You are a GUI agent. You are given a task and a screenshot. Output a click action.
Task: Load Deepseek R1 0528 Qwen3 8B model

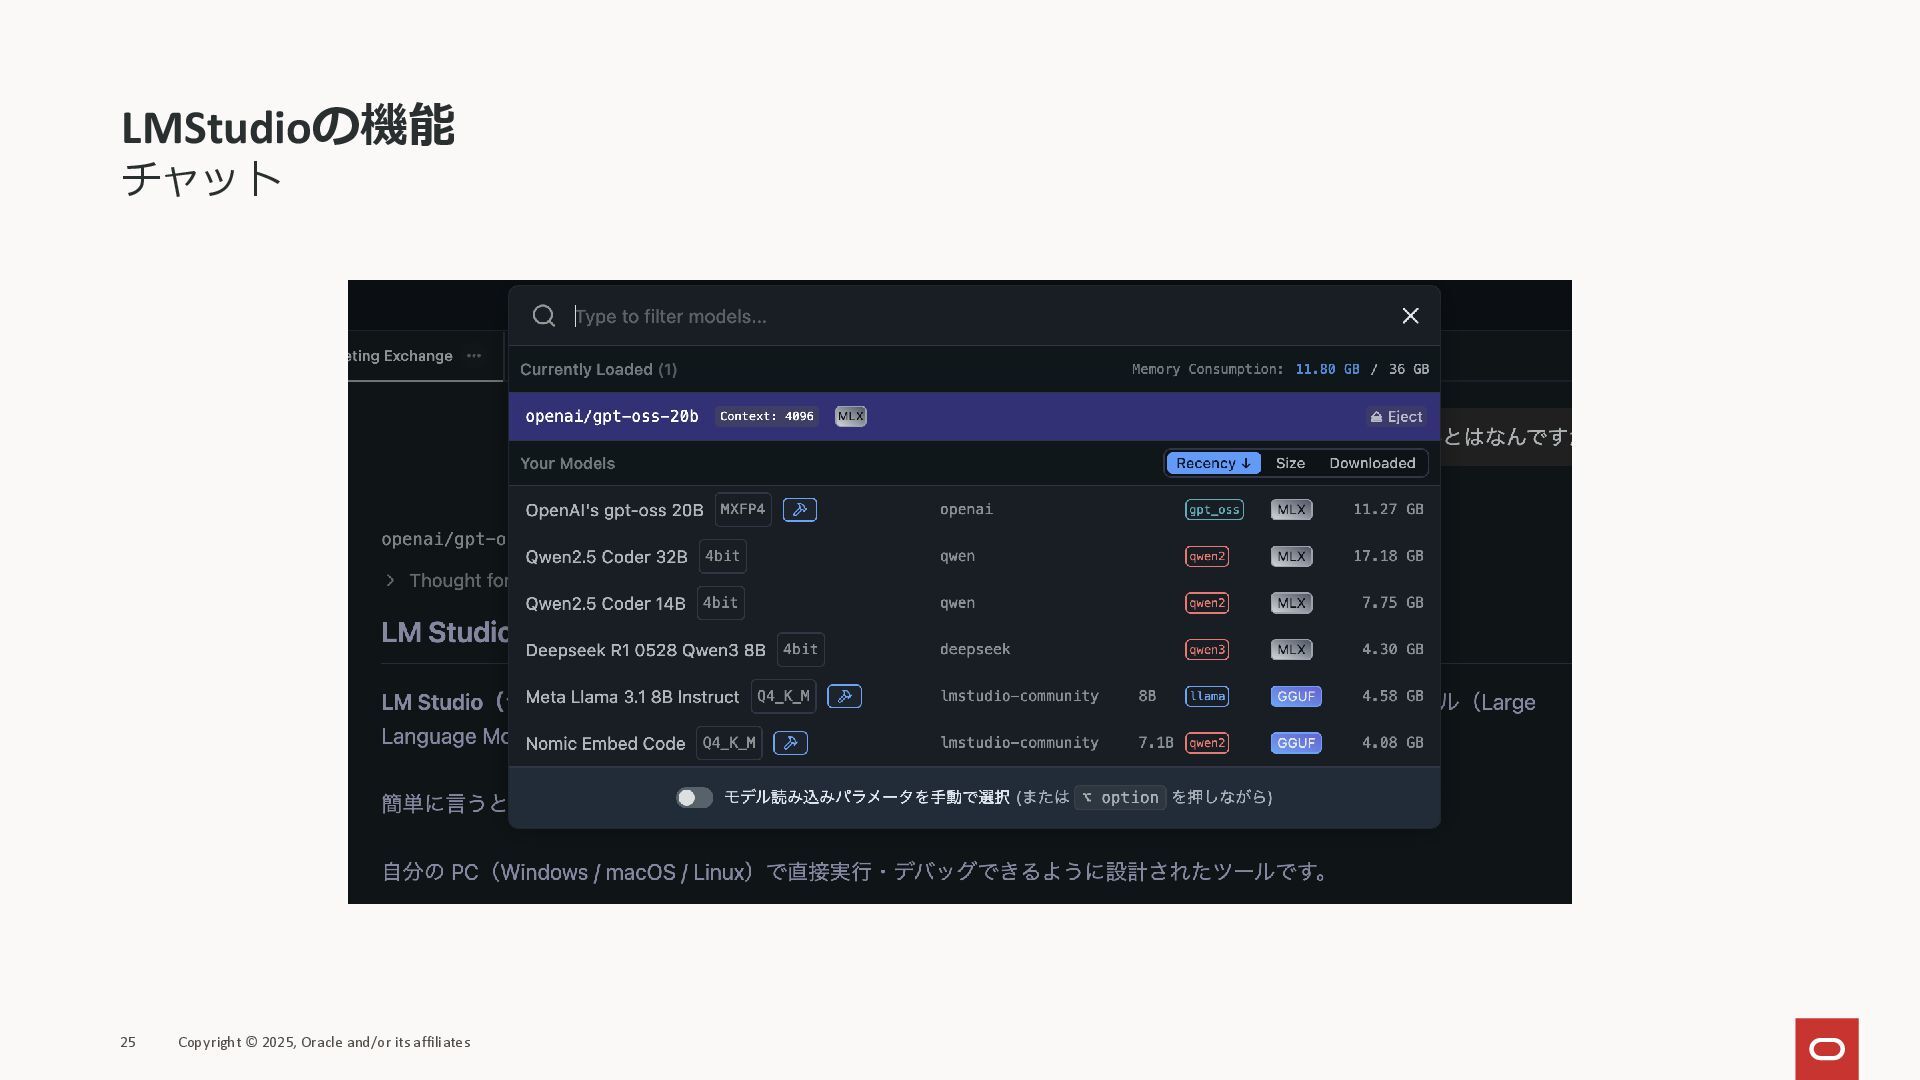(645, 650)
